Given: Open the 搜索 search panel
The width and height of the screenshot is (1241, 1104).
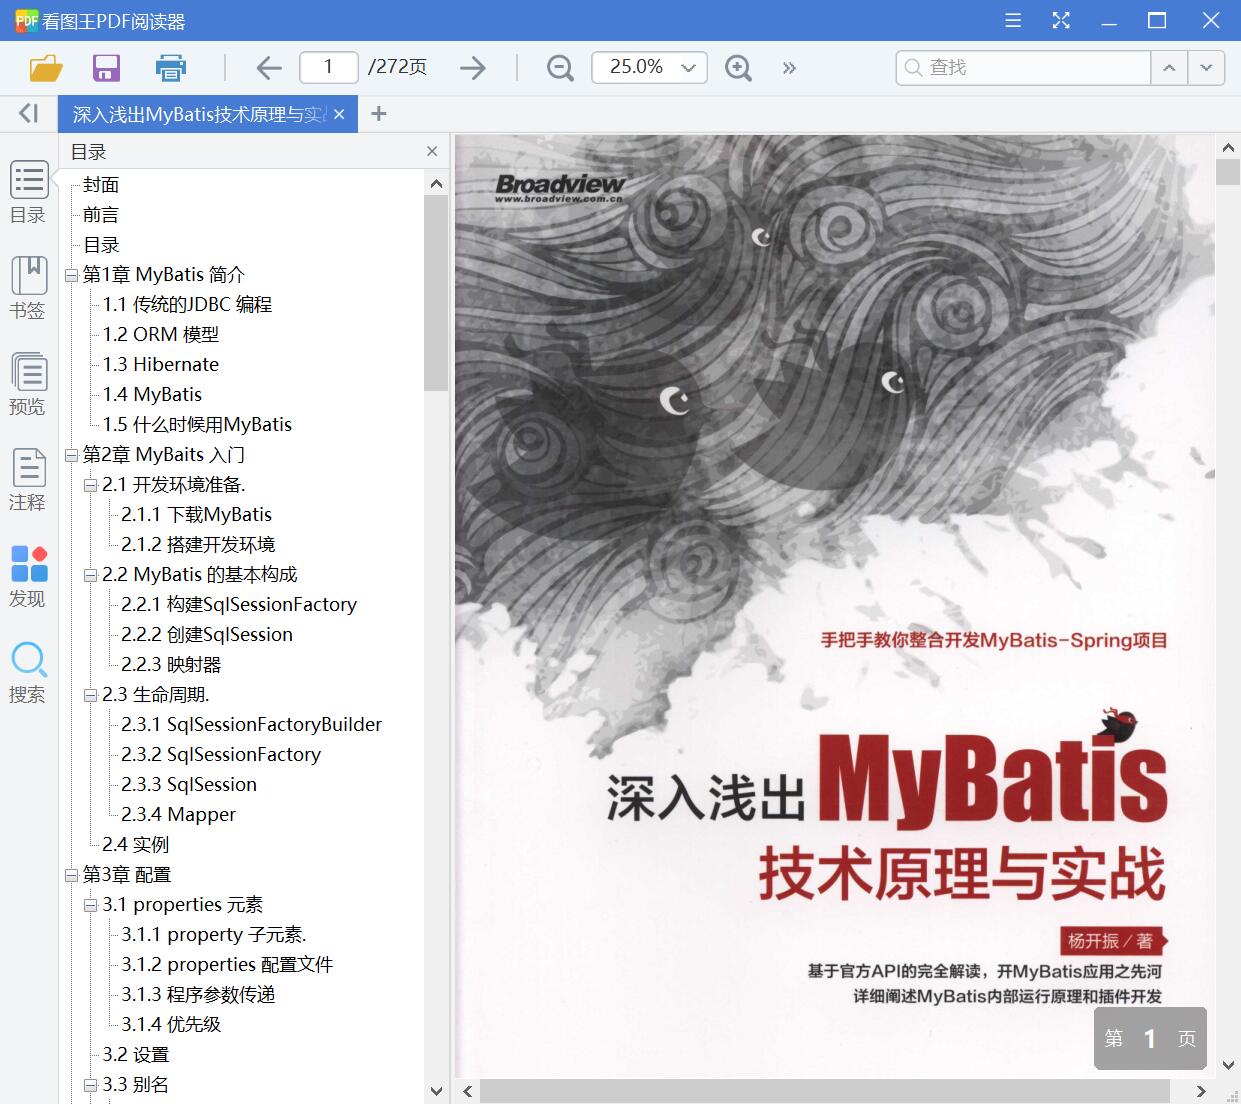Looking at the screenshot, I should (28, 673).
